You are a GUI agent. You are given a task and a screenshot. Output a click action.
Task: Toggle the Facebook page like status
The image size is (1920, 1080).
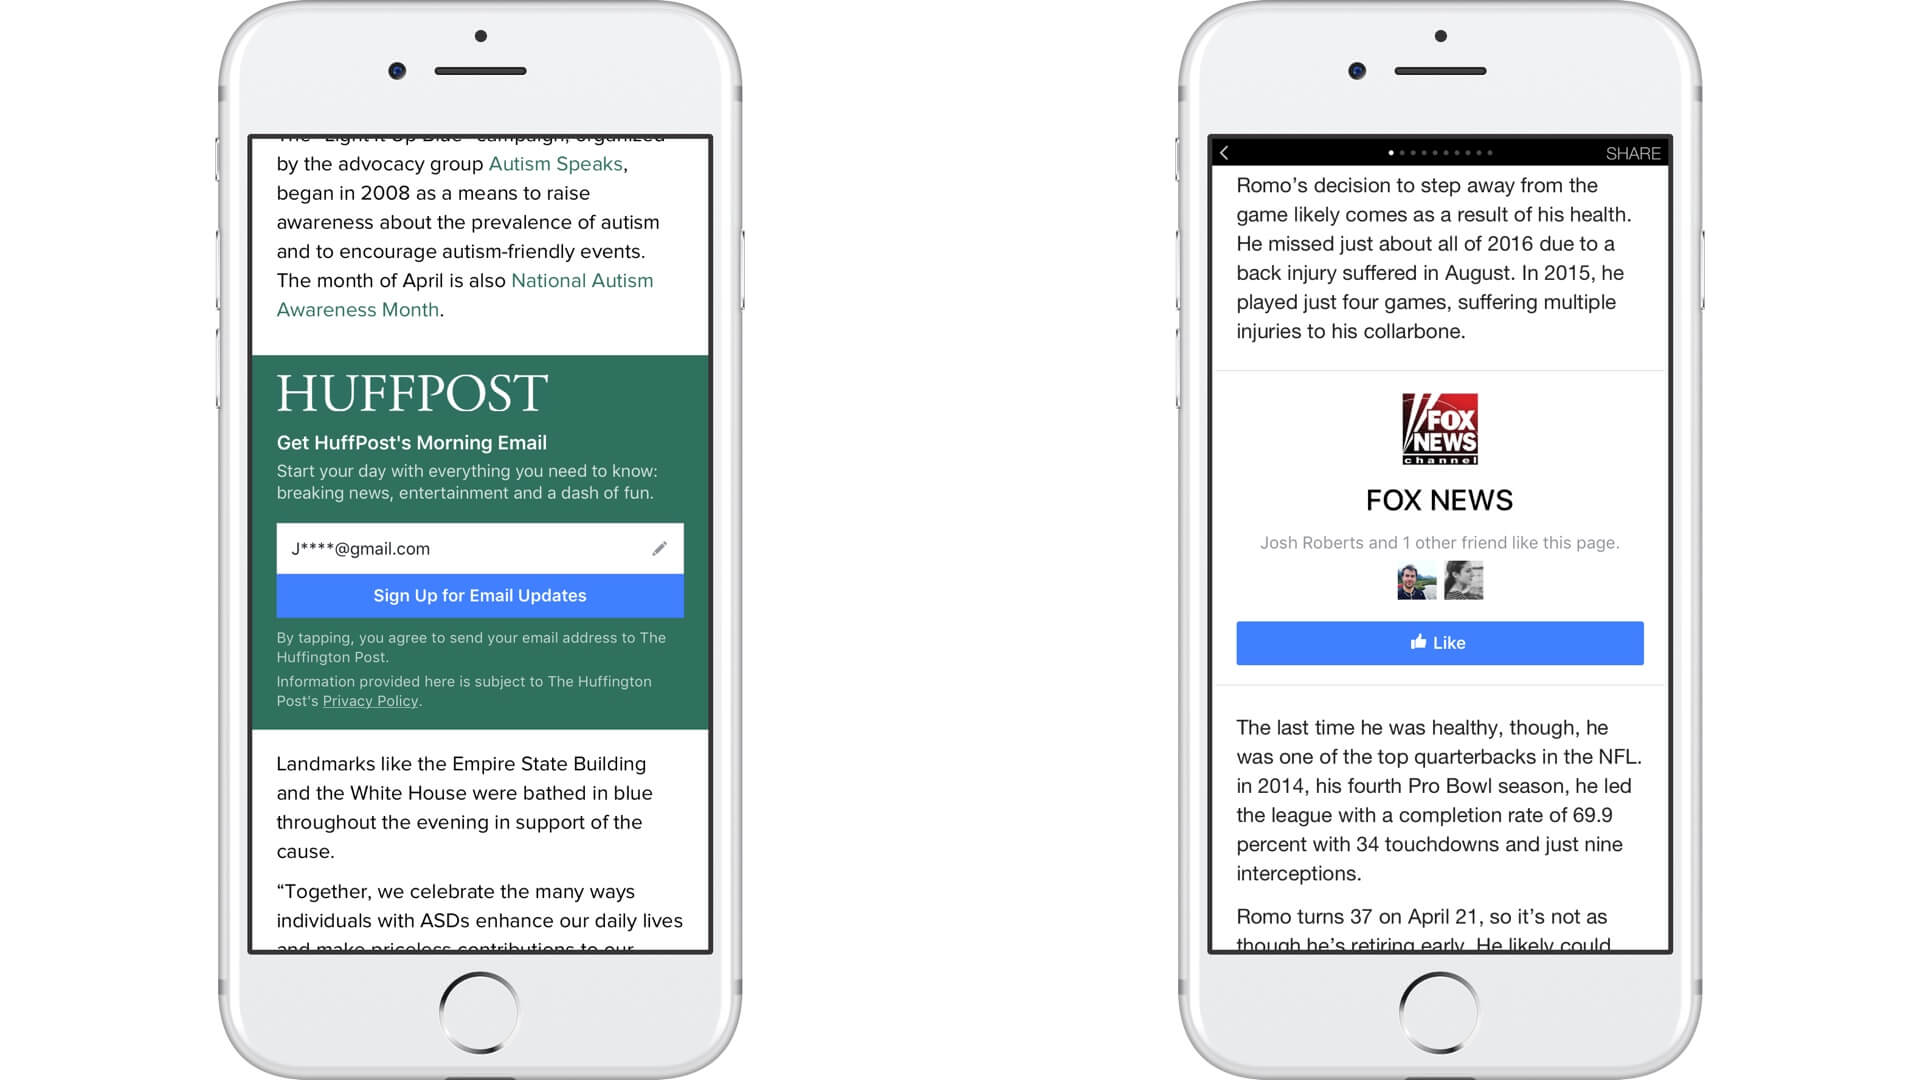1439,642
